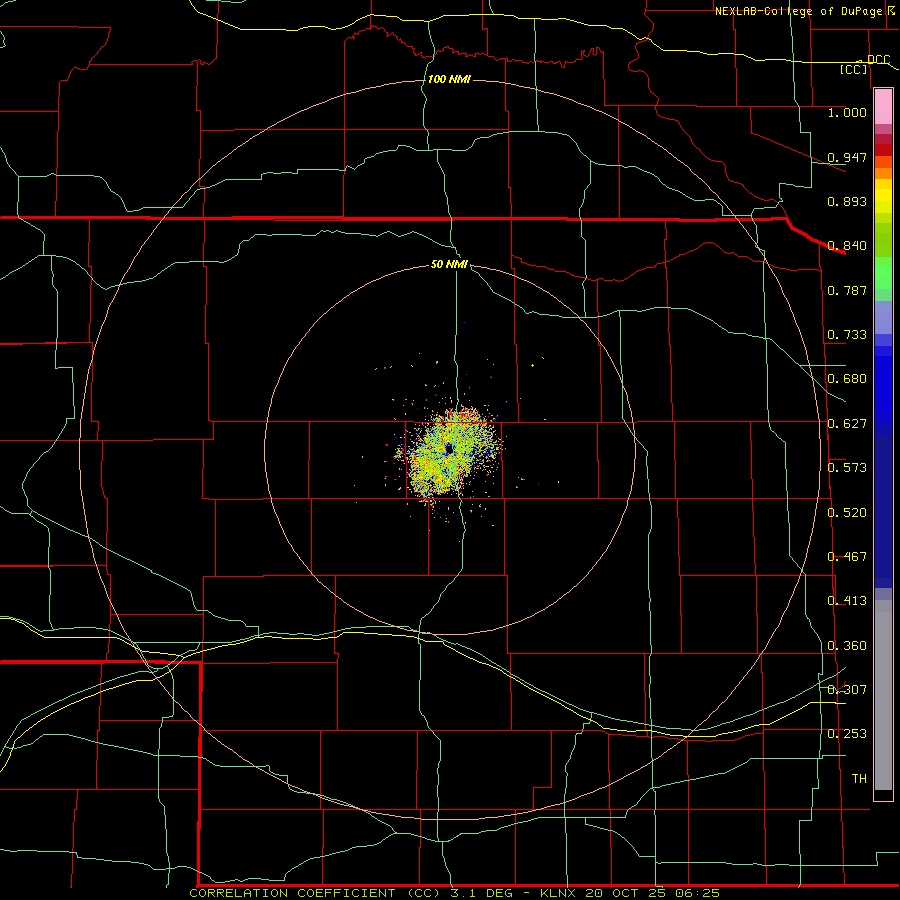
Task: Click the TH label near the scale bottom
Action: click(859, 779)
